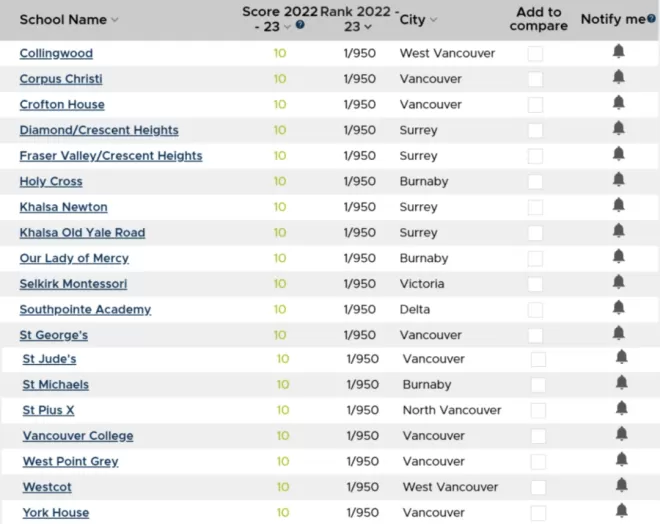Click 'Delta' city in Southpointe Academy row
The height and width of the screenshot is (524, 660).
click(415, 310)
